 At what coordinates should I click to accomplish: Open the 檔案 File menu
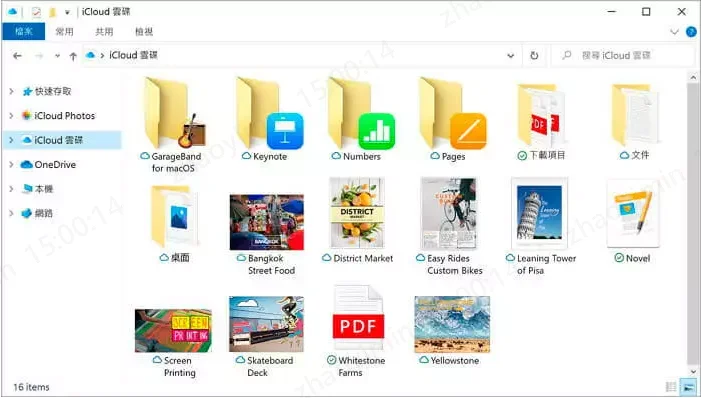(24, 31)
